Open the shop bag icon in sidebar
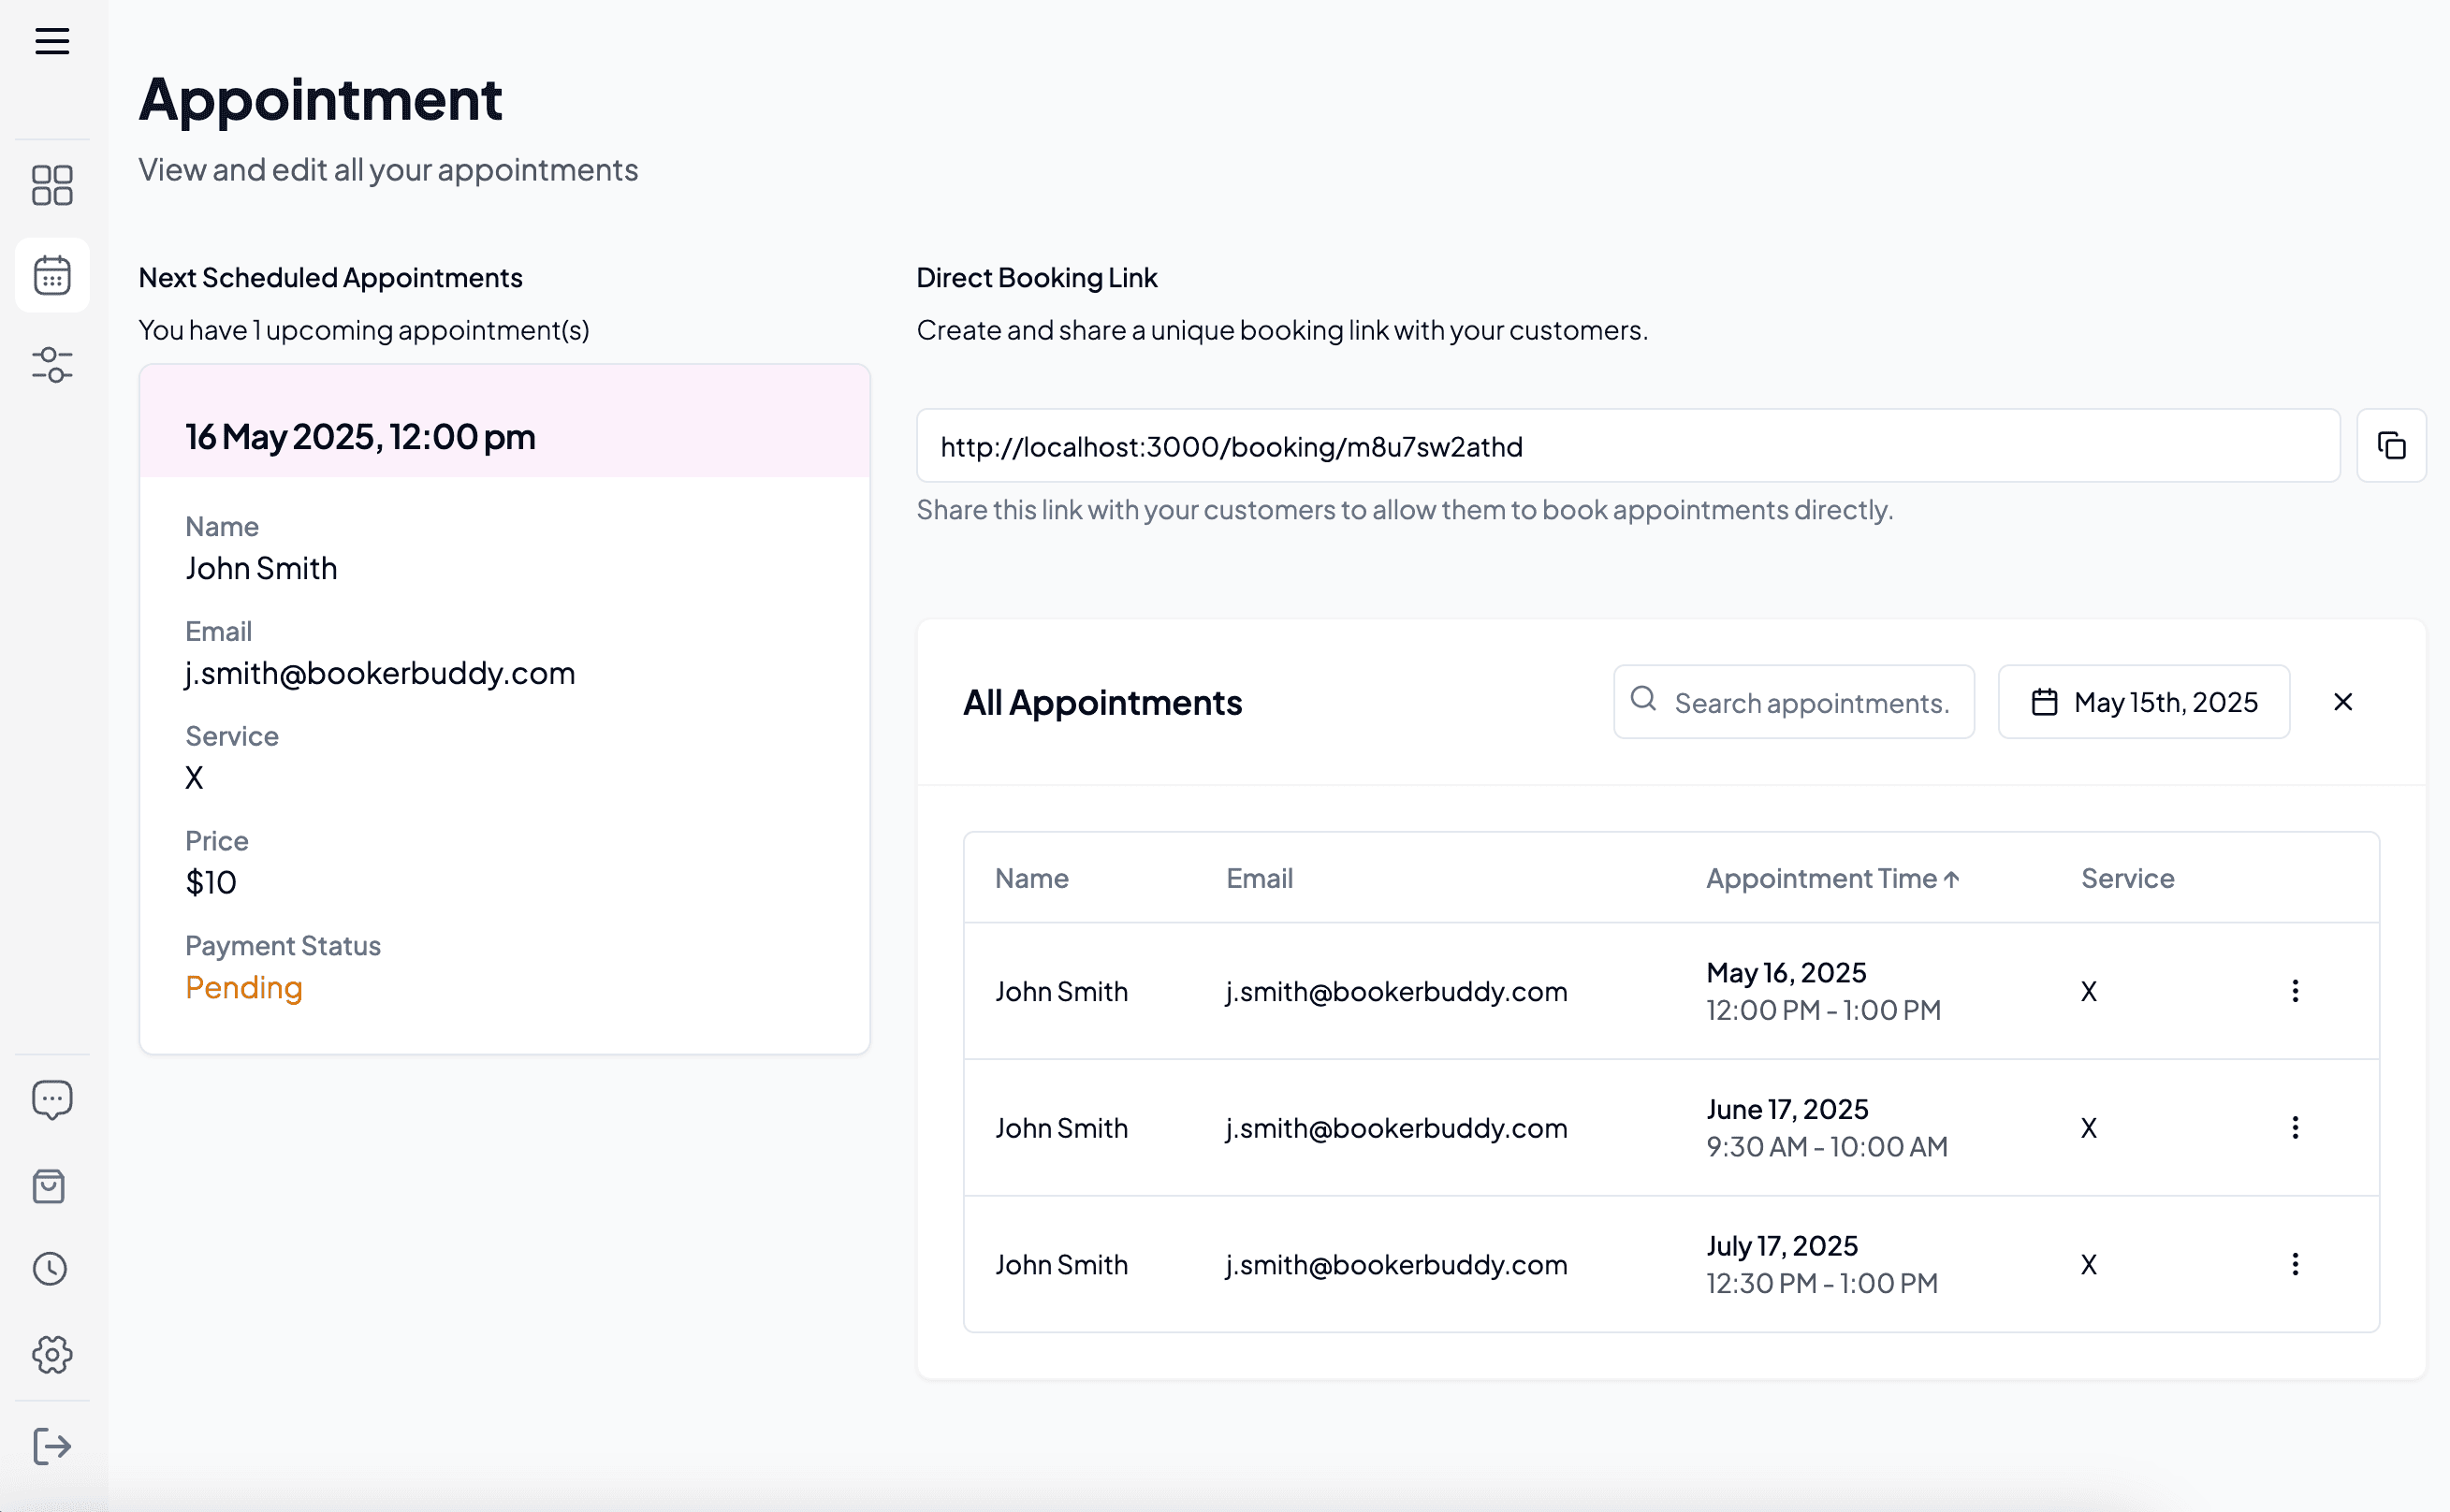Image resolution: width=2450 pixels, height=1512 pixels. pyautogui.click(x=51, y=1185)
